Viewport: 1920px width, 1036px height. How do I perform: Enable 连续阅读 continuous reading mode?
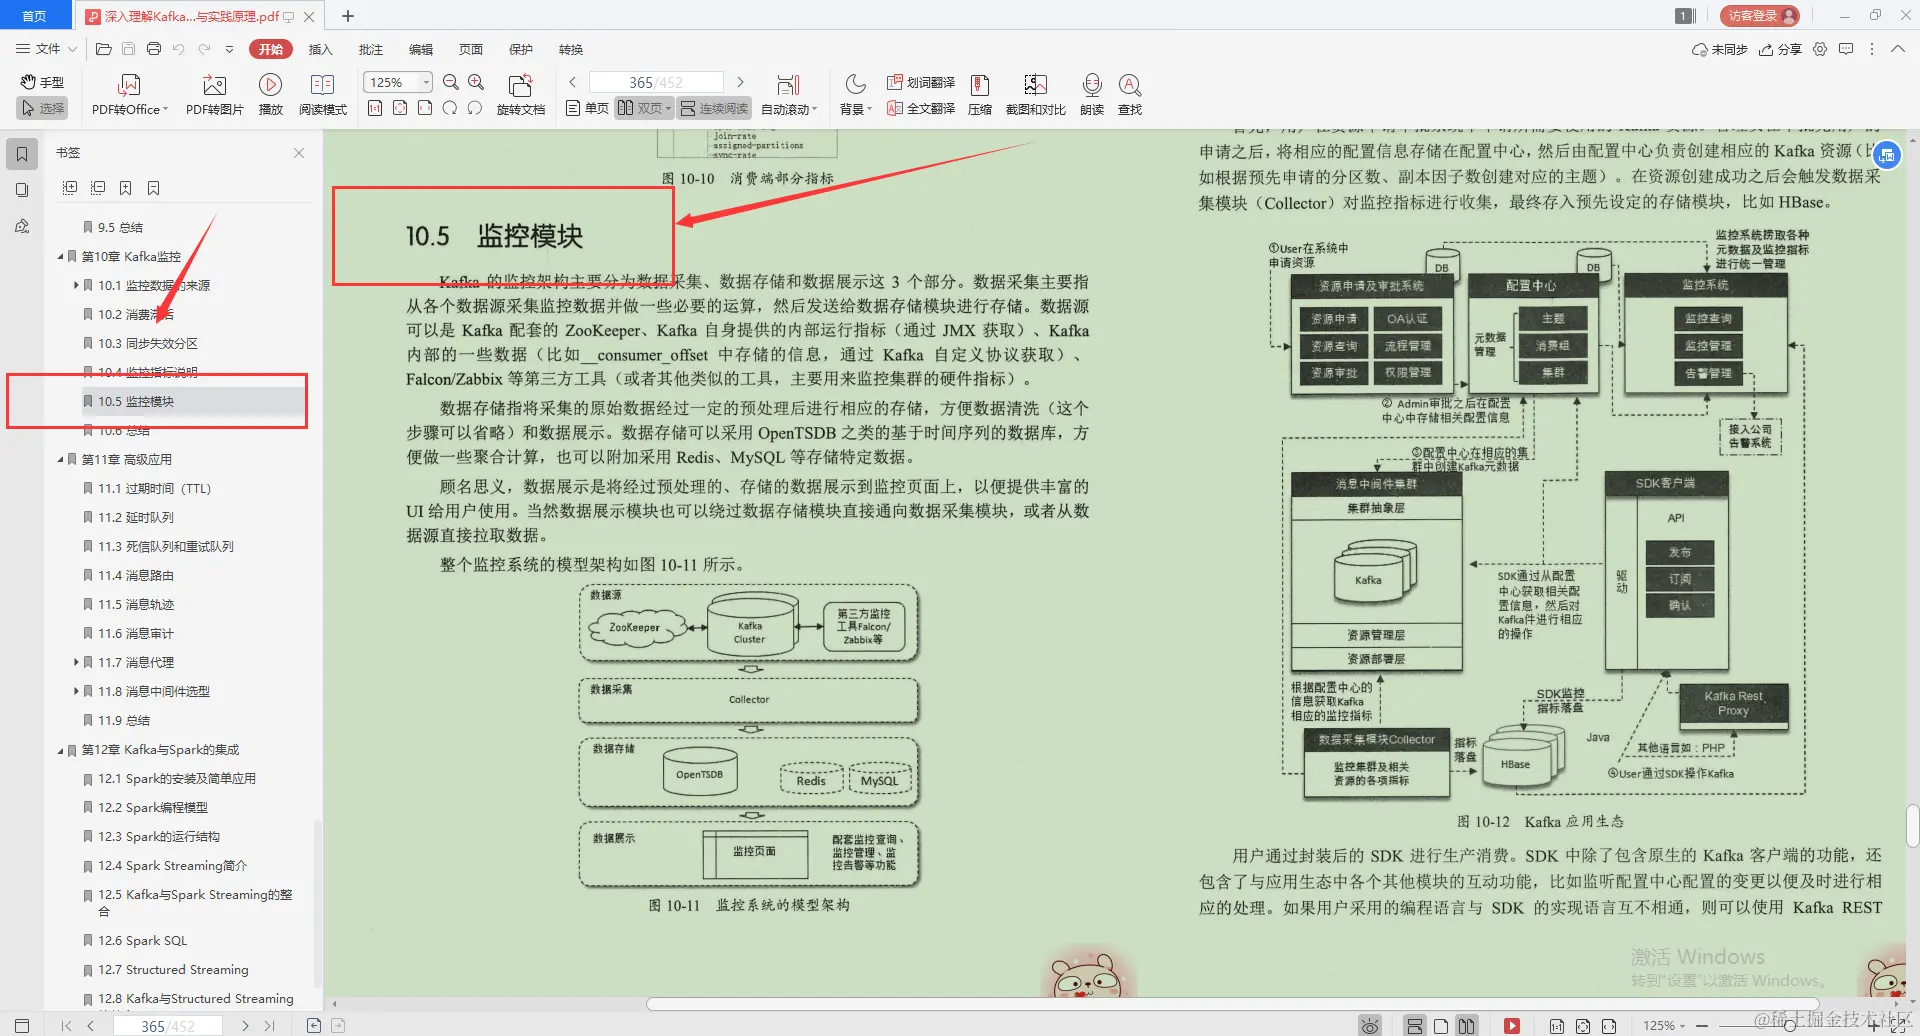(714, 108)
